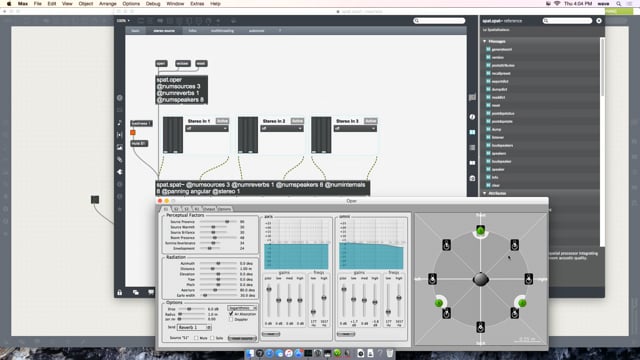
Task: Select the reference book icon in right toolbar
Action: [472, 132]
